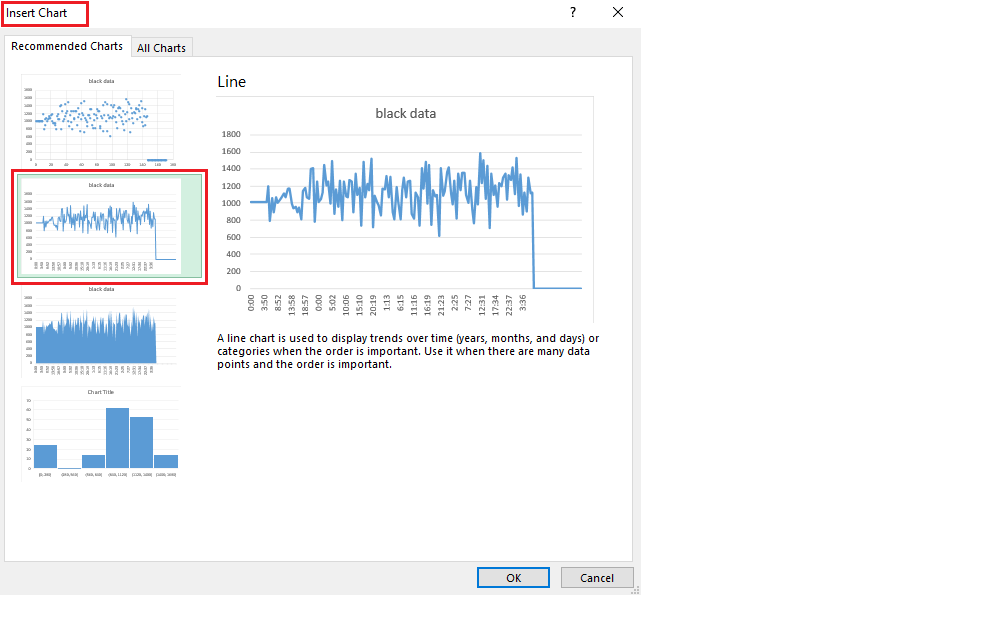Screen dimensions: 1008x630
Task: Click the tallest bar in histogram thumbnail
Action: tap(118, 438)
